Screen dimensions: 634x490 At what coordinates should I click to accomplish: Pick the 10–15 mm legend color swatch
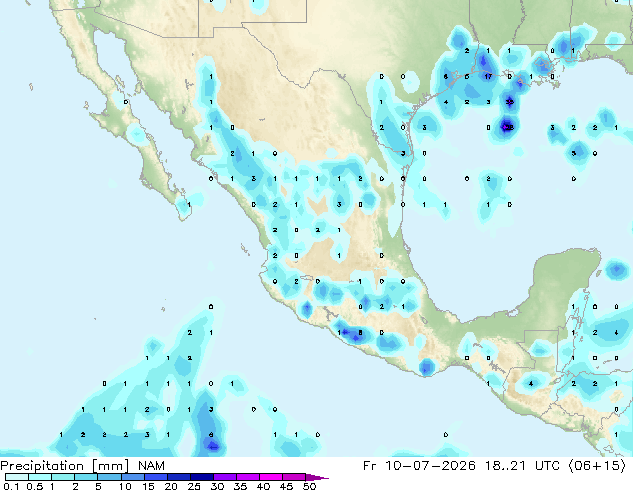coord(133,477)
